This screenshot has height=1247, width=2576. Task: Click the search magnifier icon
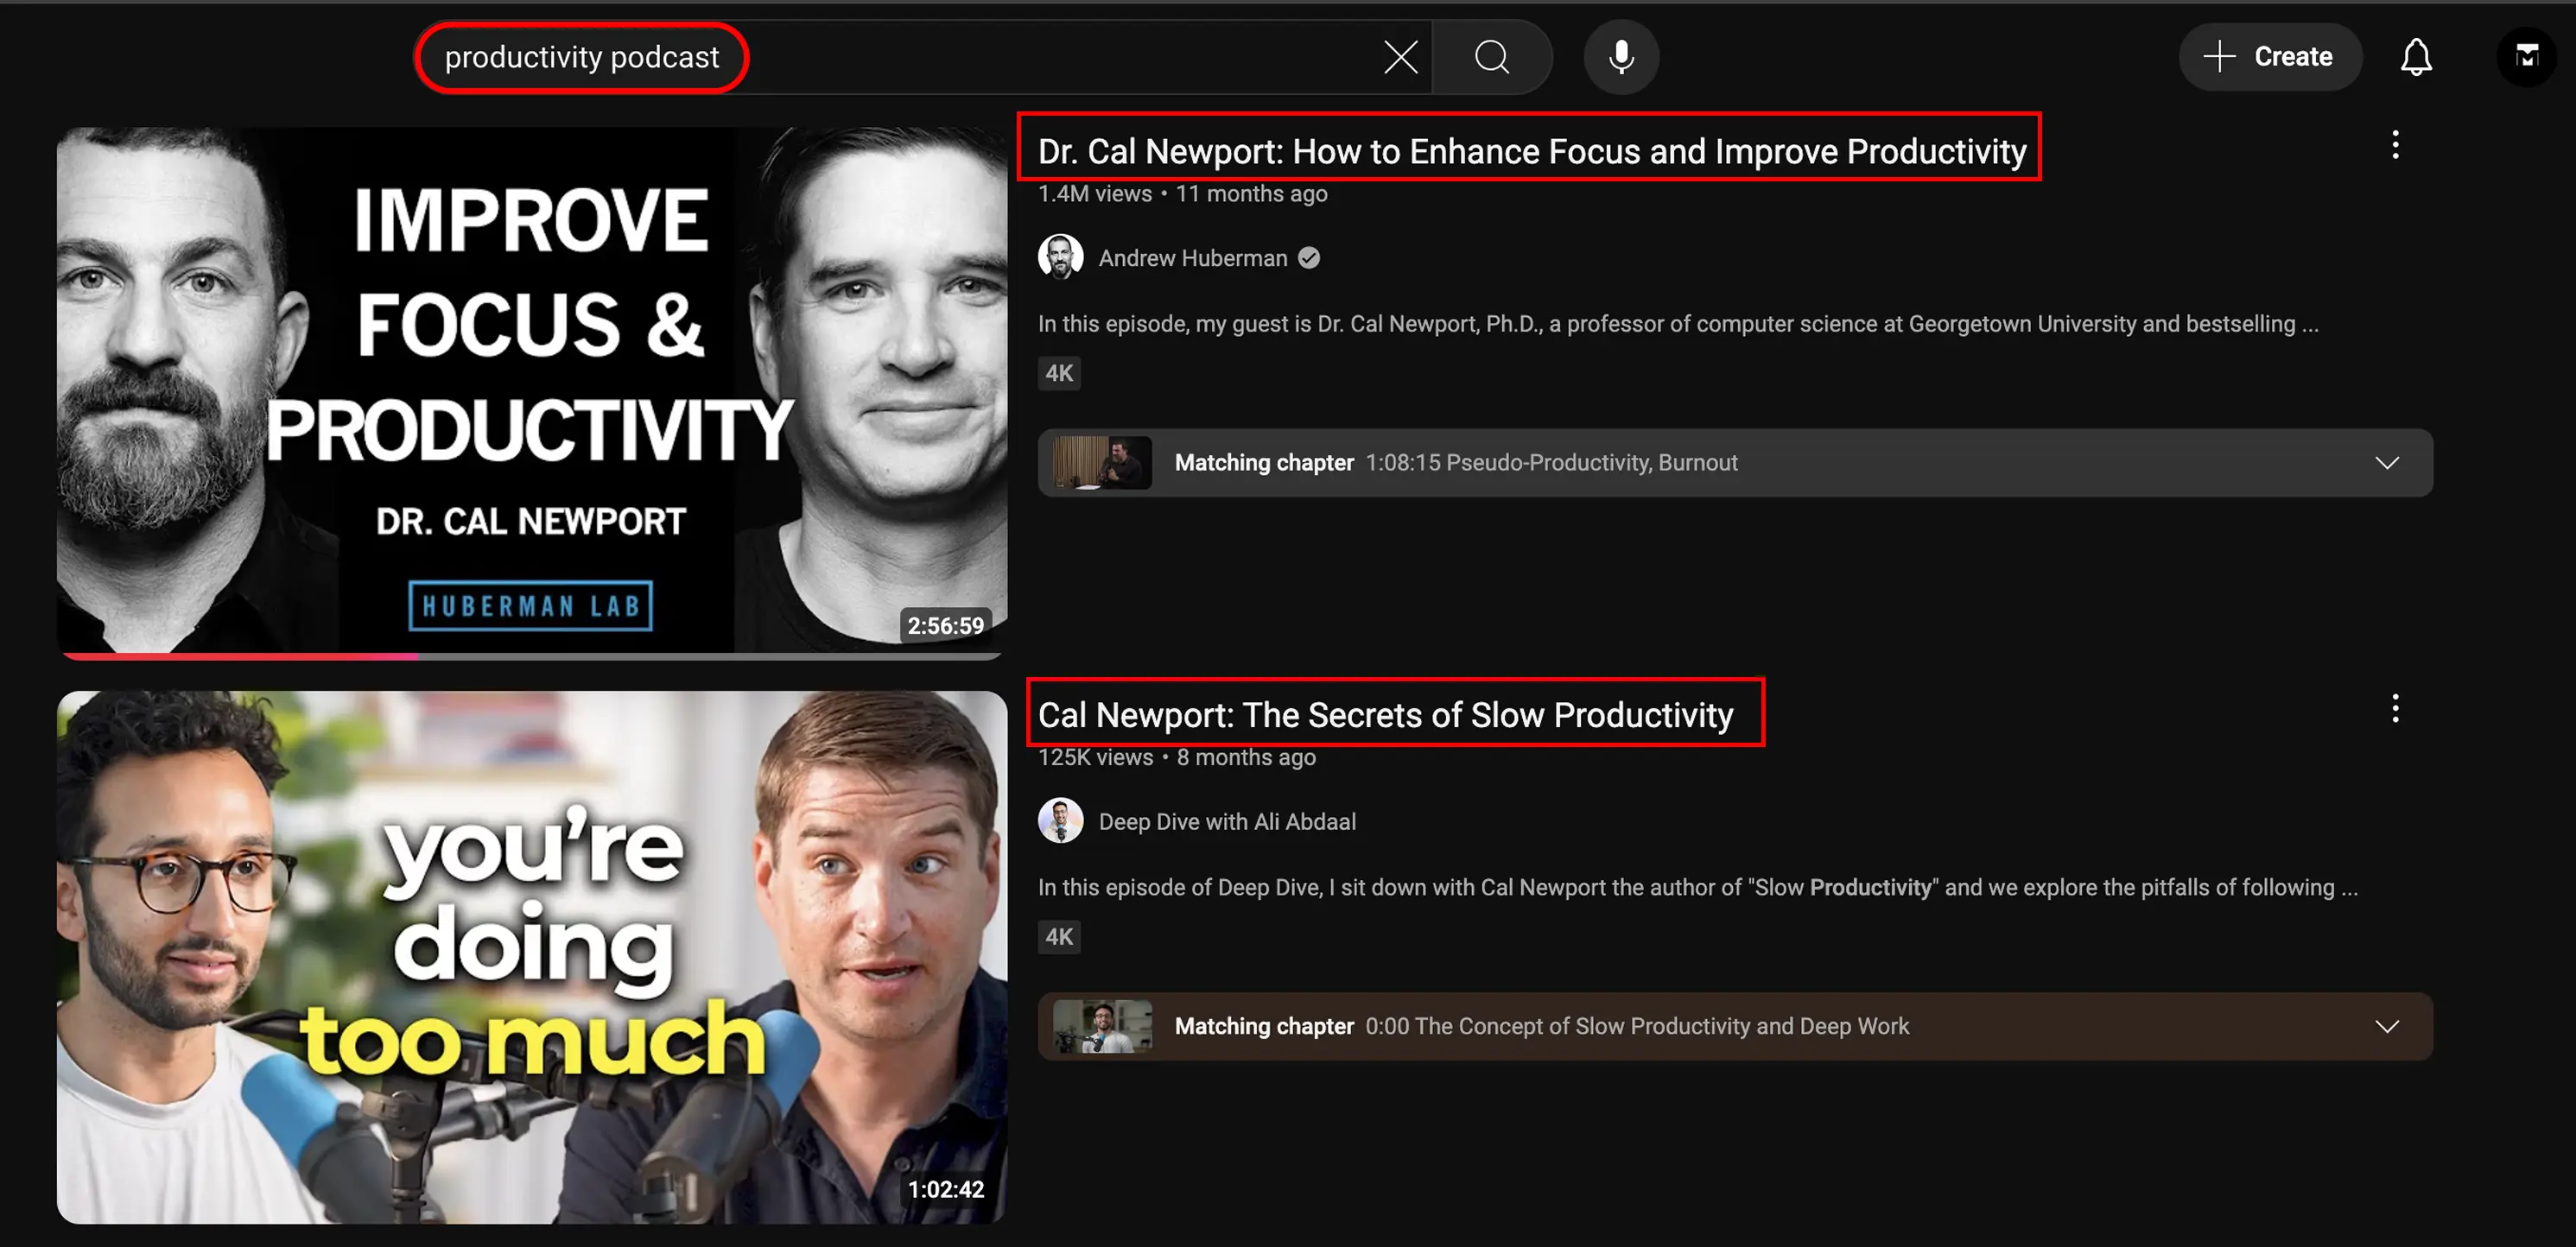click(x=1492, y=57)
